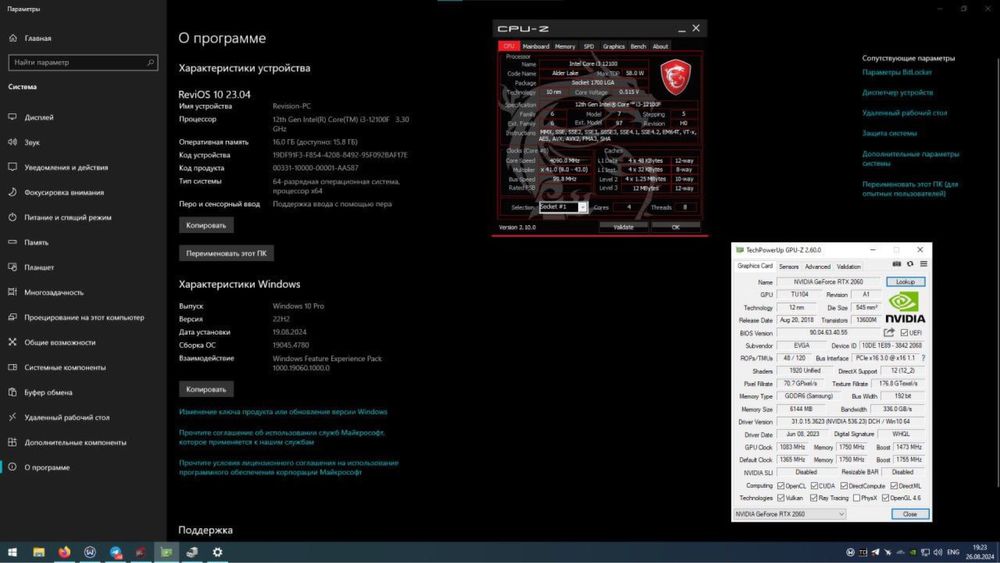This screenshot has width=1000, height=563.
Task: Open the Дисплей settings page
Action: 38,117
